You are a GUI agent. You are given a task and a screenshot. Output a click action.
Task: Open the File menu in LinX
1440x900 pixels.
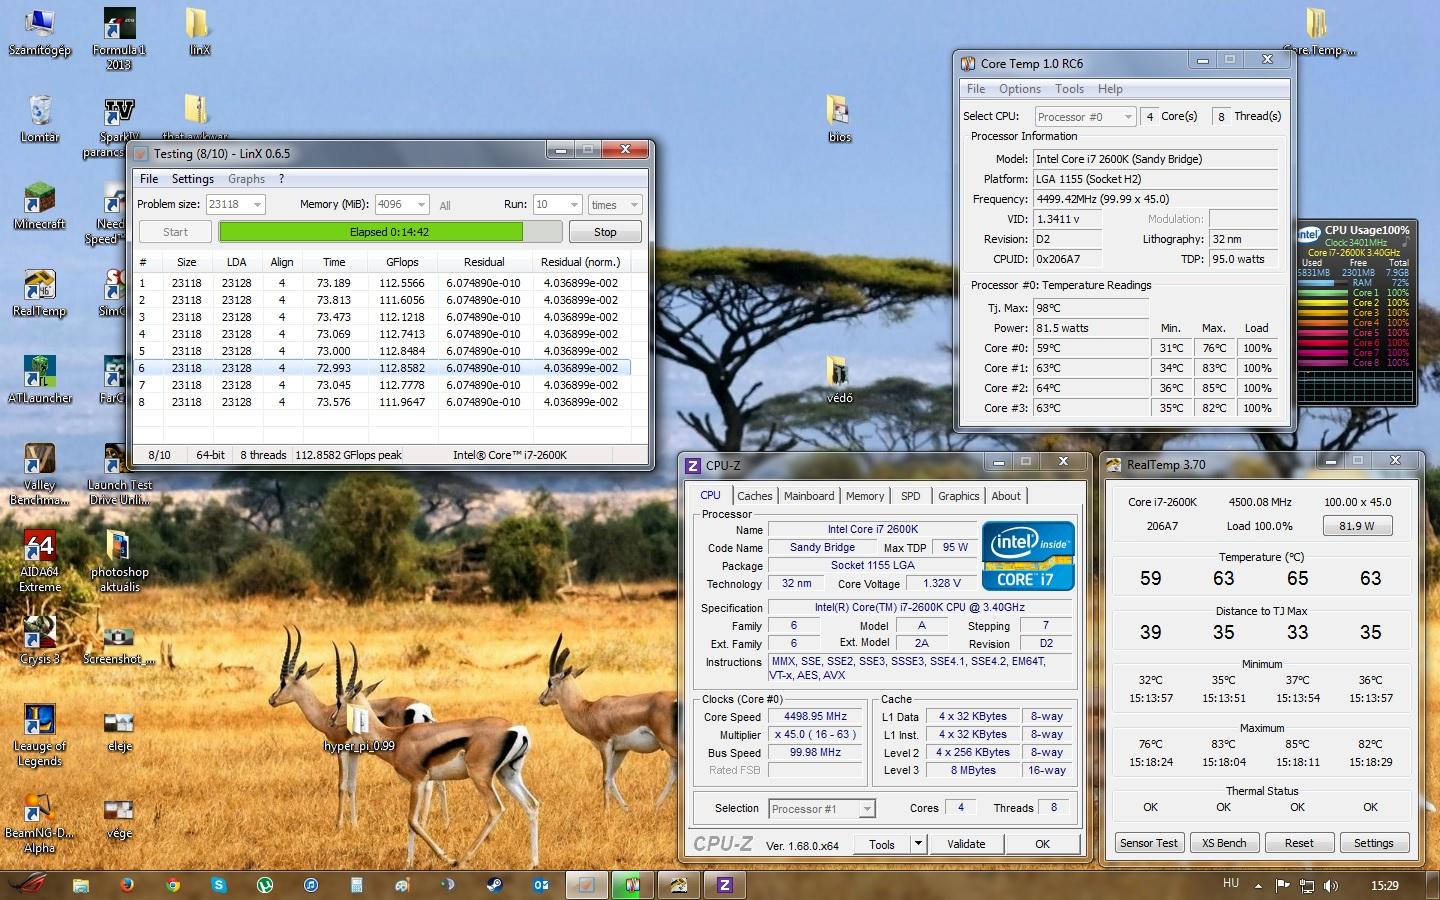tap(149, 179)
